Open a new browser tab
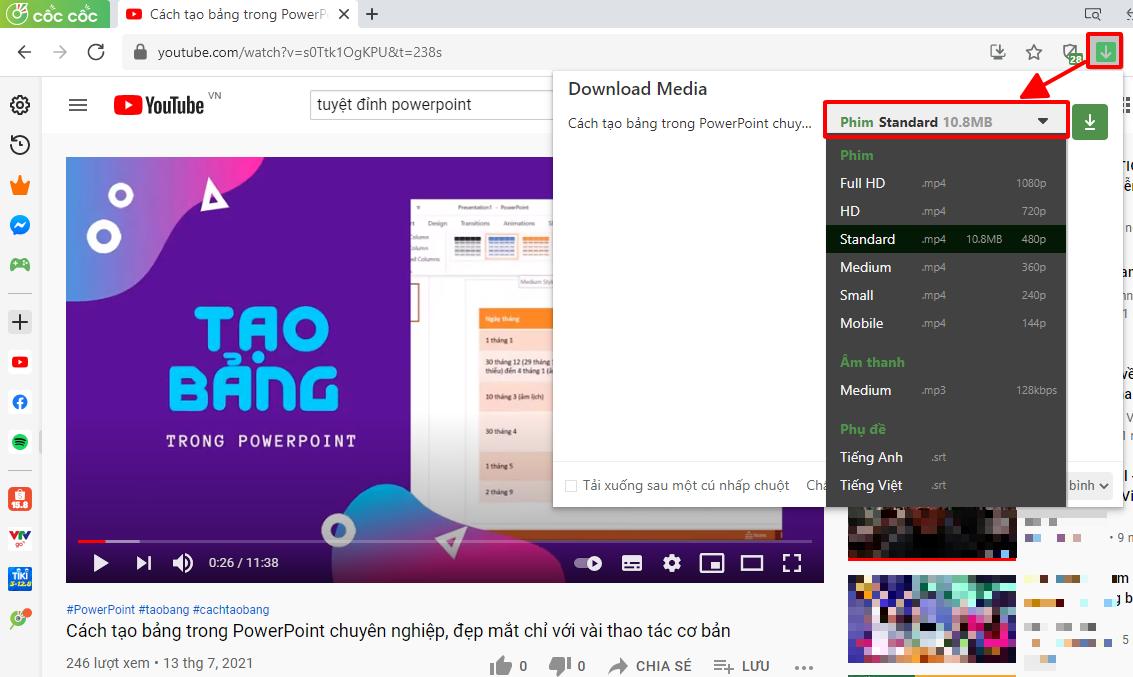This screenshot has height=677, width=1133. coord(372,14)
